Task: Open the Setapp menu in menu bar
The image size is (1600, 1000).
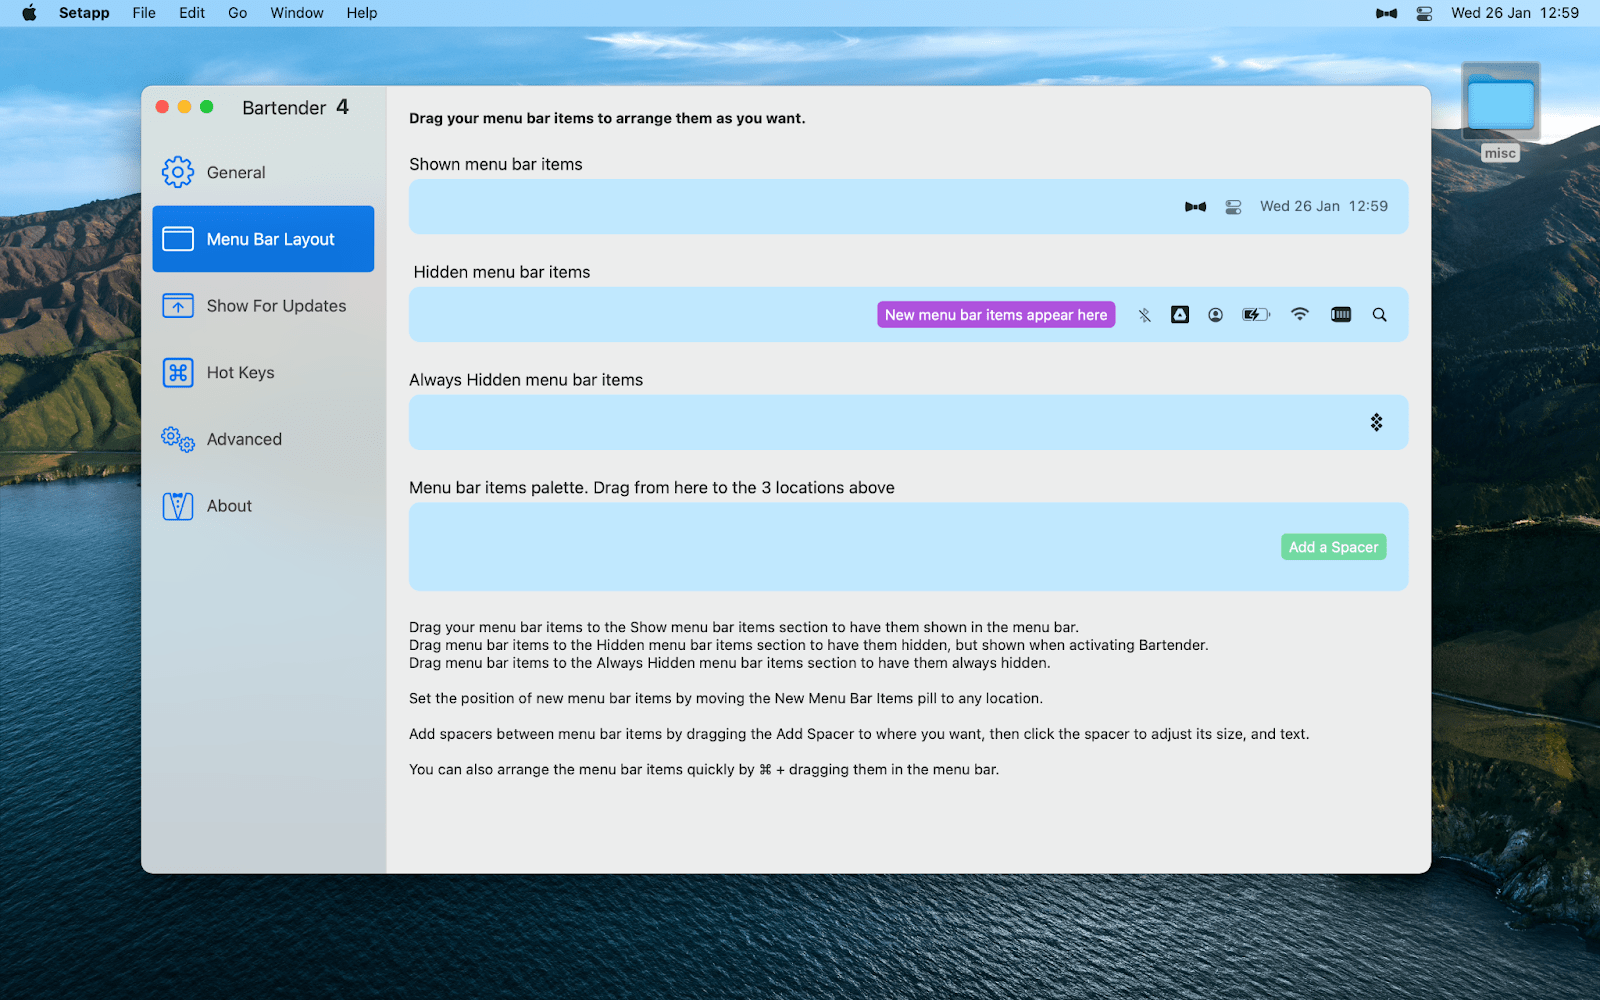Action: (84, 13)
